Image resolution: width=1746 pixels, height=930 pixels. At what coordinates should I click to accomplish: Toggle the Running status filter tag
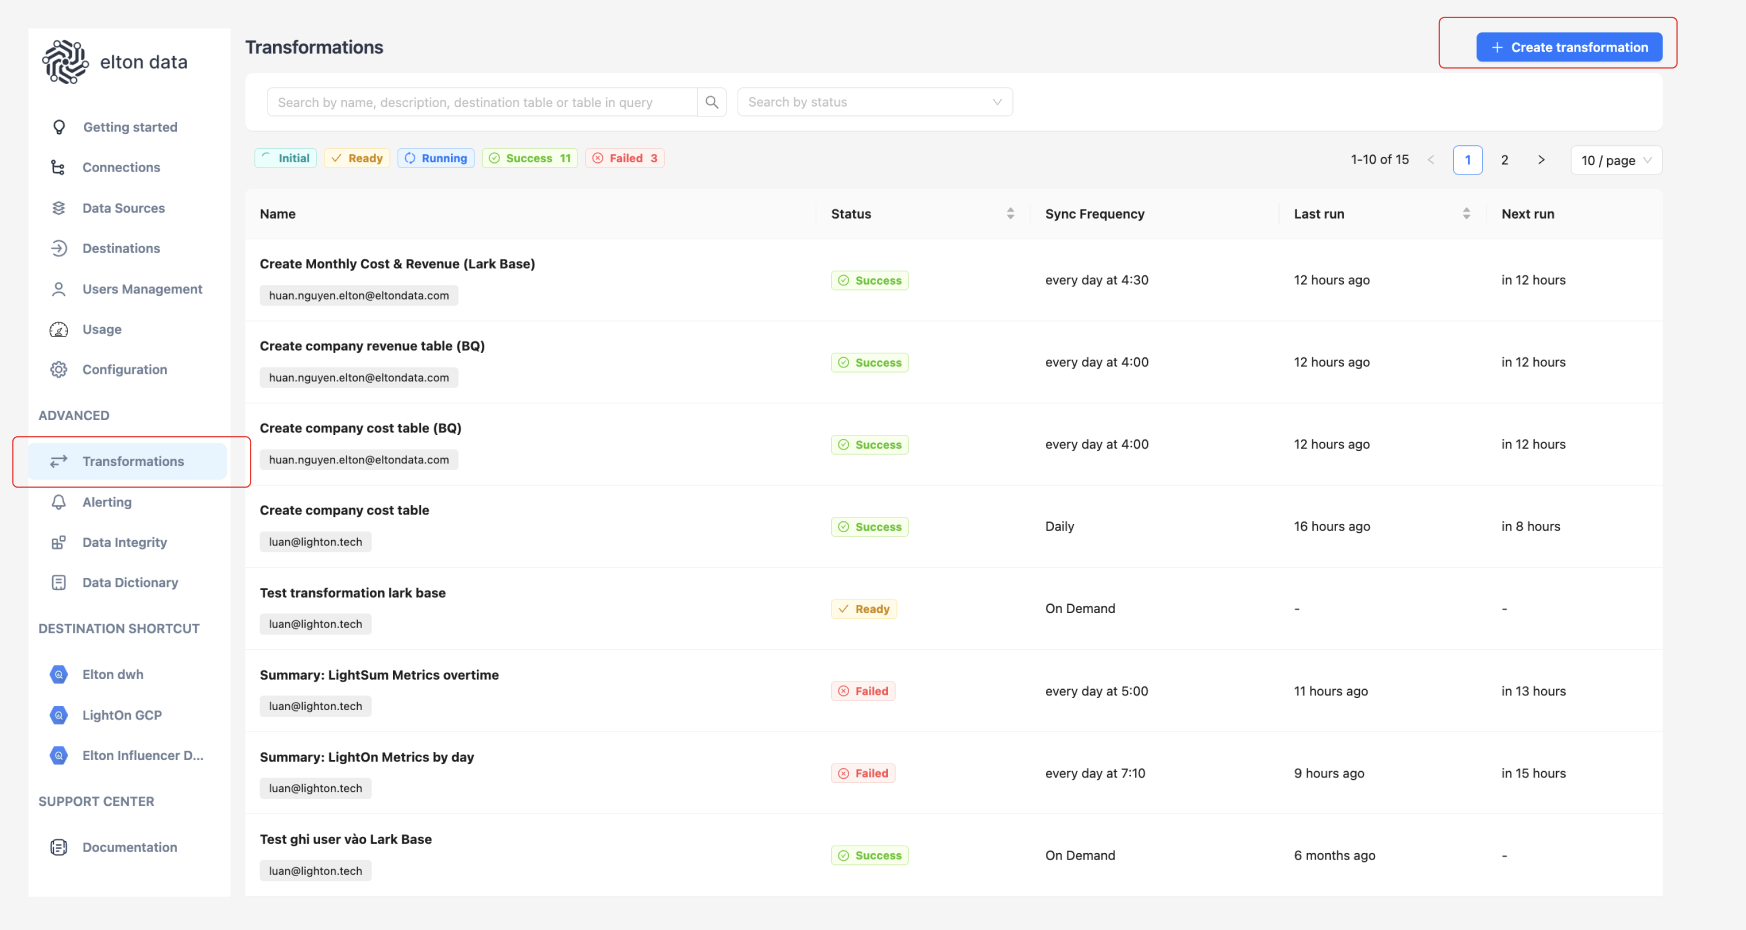click(x=435, y=158)
